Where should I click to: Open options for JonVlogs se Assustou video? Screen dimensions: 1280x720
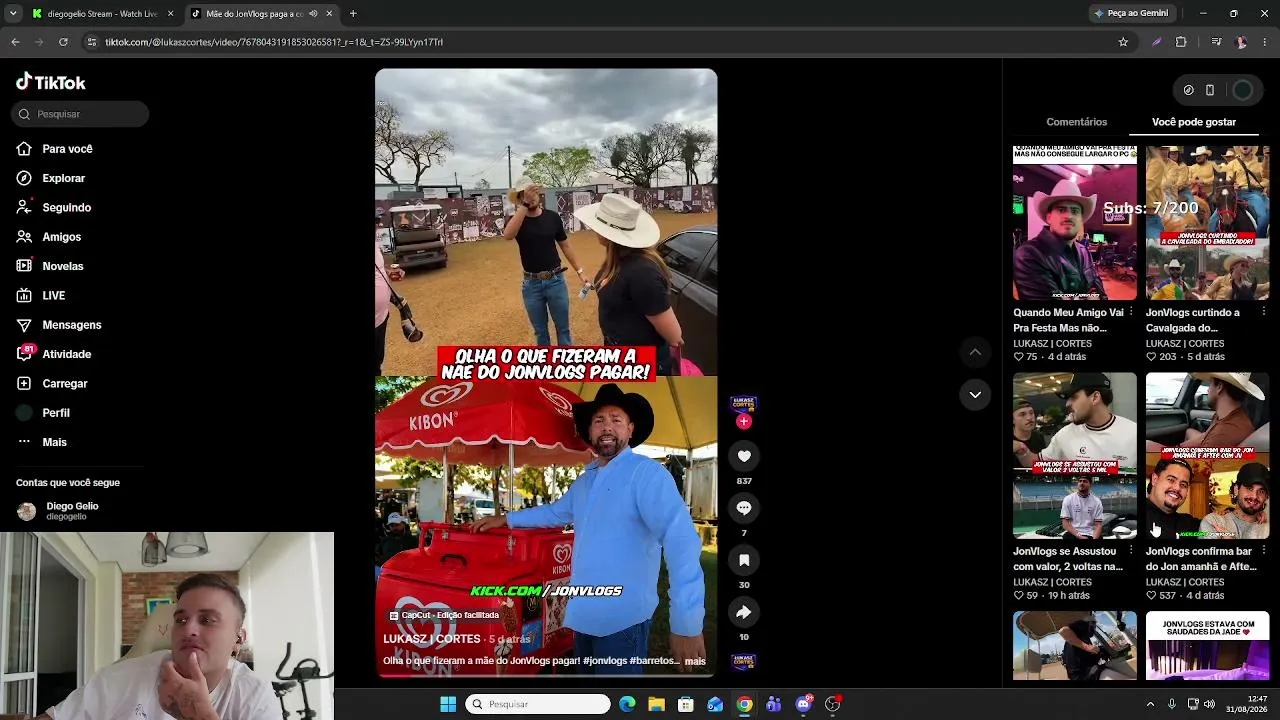pos(1131,551)
